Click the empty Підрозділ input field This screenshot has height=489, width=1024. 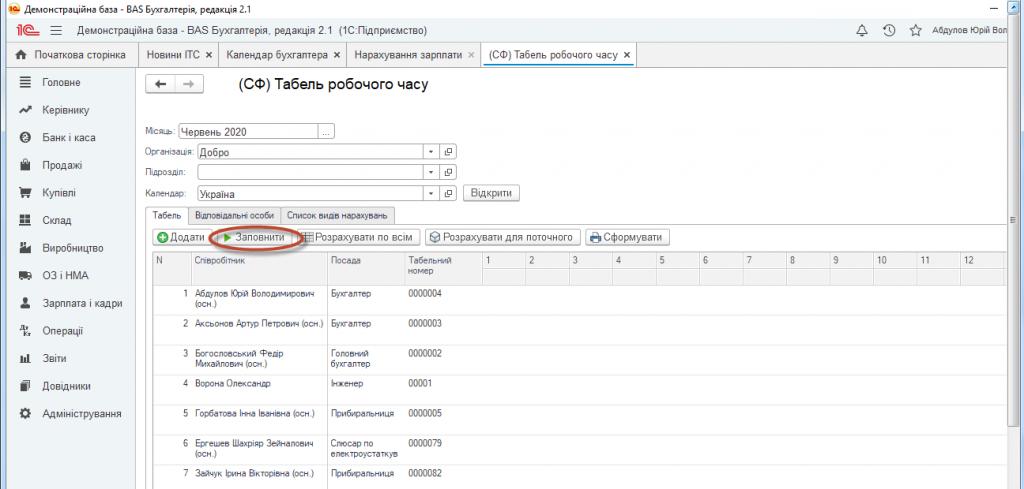tap(310, 172)
